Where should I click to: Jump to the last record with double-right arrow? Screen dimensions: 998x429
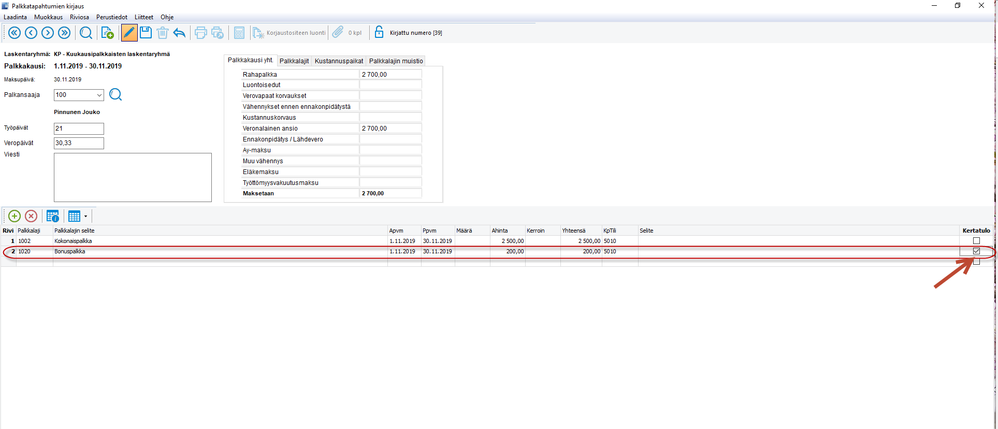64,32
